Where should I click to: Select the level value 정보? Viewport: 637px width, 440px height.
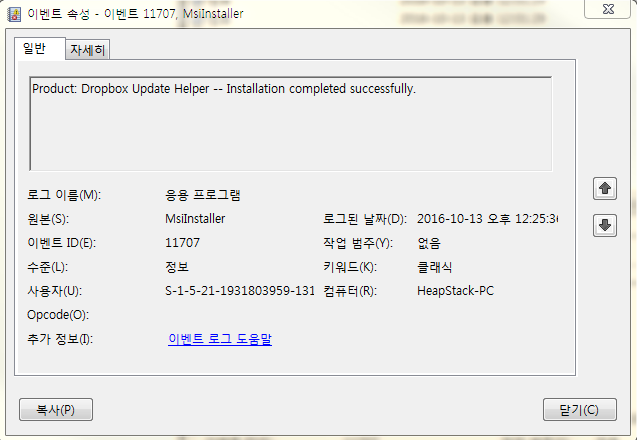pyautogui.click(x=177, y=267)
